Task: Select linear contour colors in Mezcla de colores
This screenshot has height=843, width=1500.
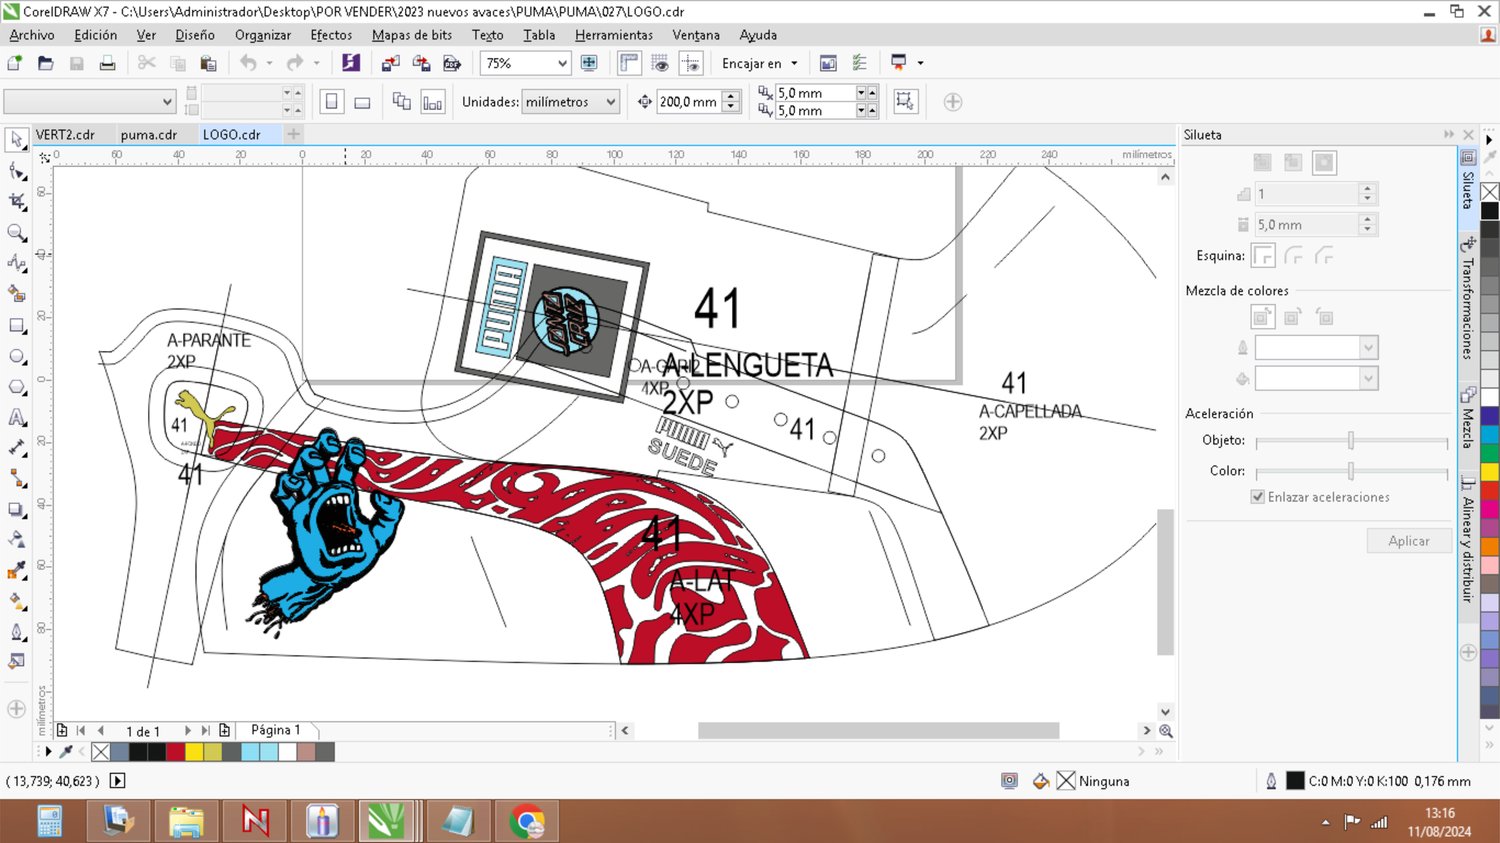Action: pos(1262,318)
